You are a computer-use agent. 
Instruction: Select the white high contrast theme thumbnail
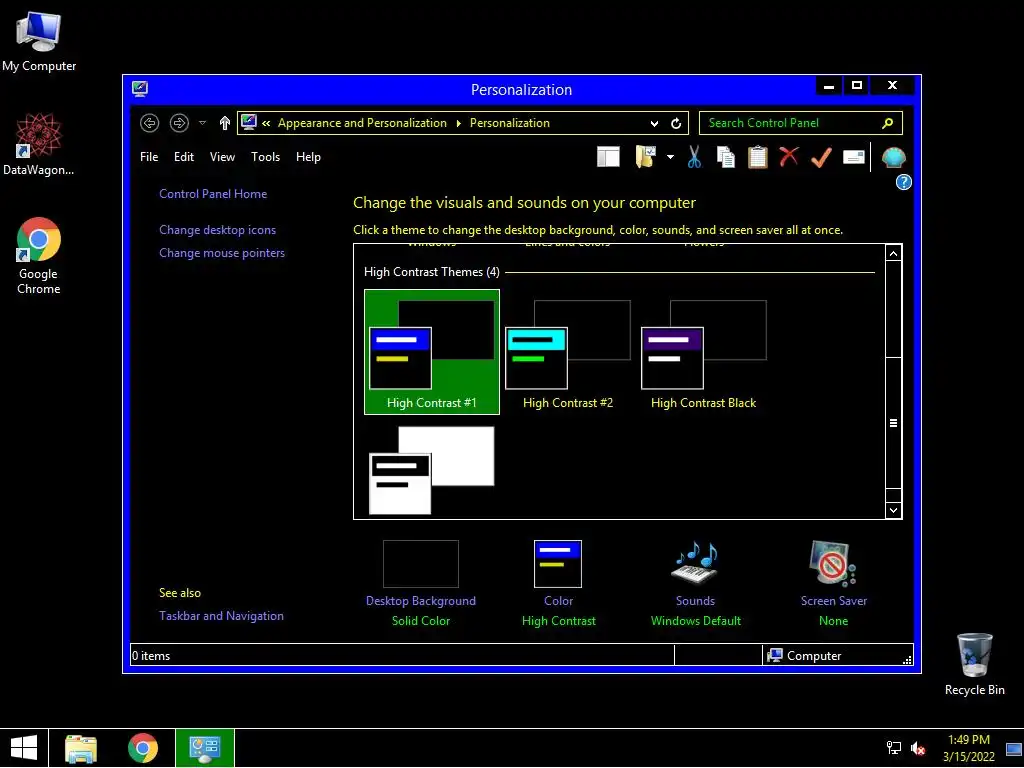click(432, 470)
